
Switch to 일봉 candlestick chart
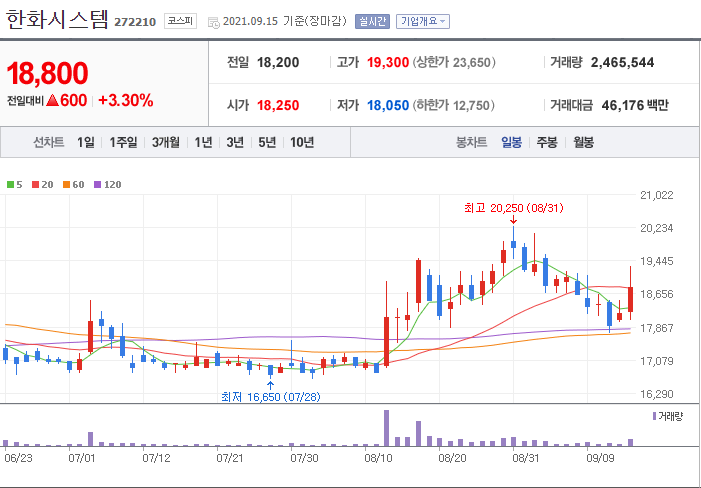(x=511, y=143)
